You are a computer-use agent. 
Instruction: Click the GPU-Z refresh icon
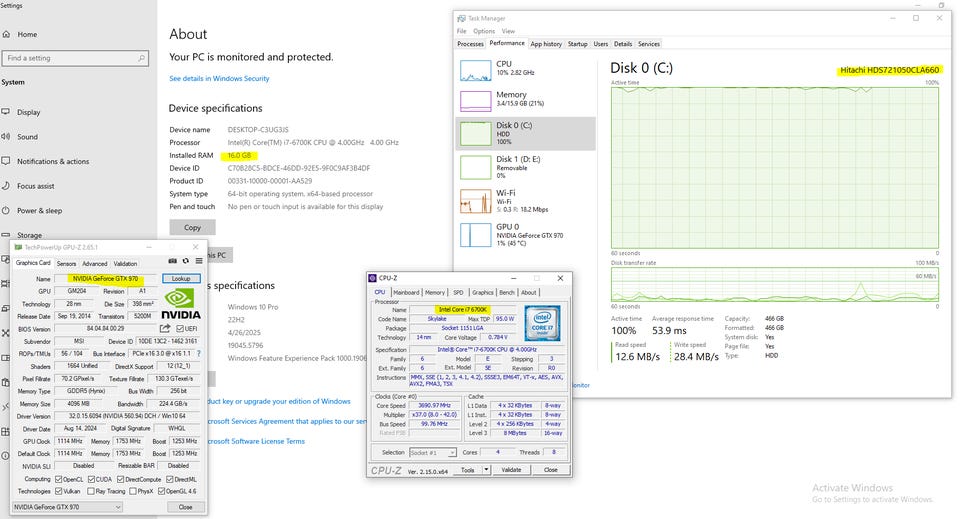186,262
